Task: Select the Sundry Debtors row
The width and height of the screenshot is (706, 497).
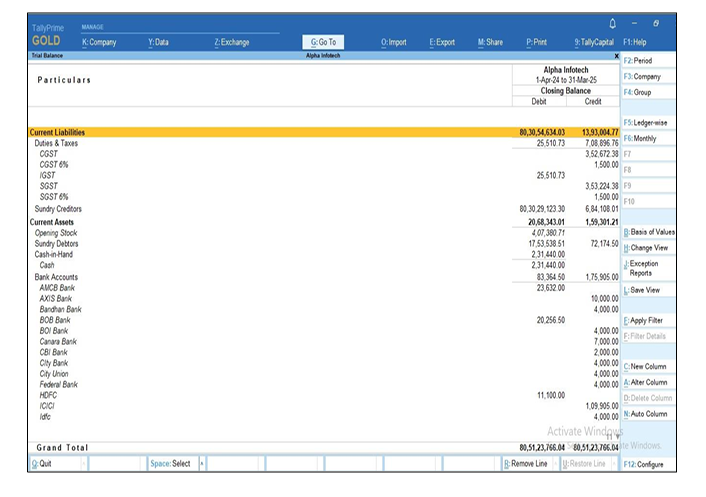Action: pyautogui.click(x=324, y=244)
